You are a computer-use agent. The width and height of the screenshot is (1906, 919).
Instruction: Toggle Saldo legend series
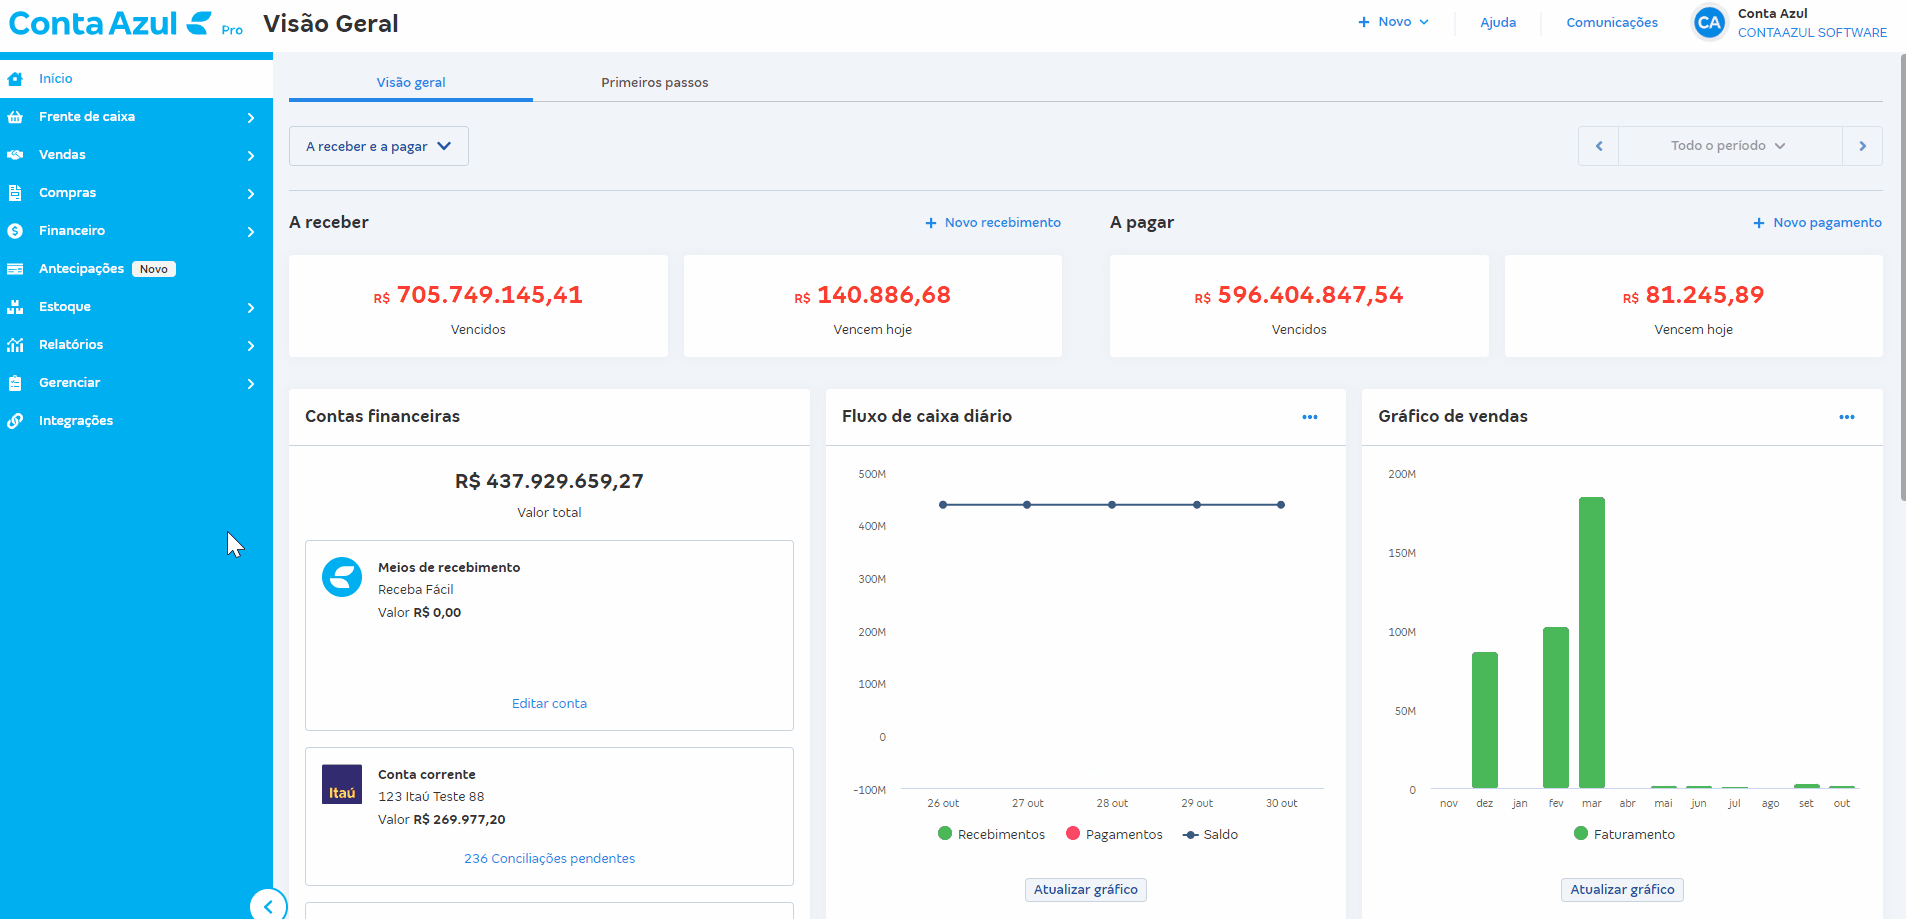(1210, 834)
